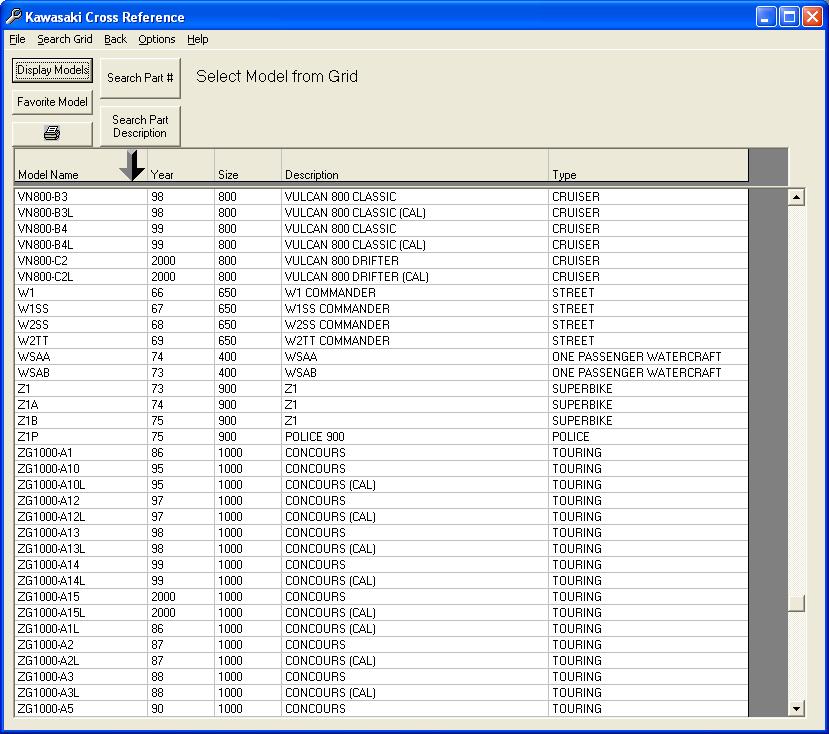This screenshot has width=829, height=734.
Task: Click Search Part Description button
Action: pos(140,126)
